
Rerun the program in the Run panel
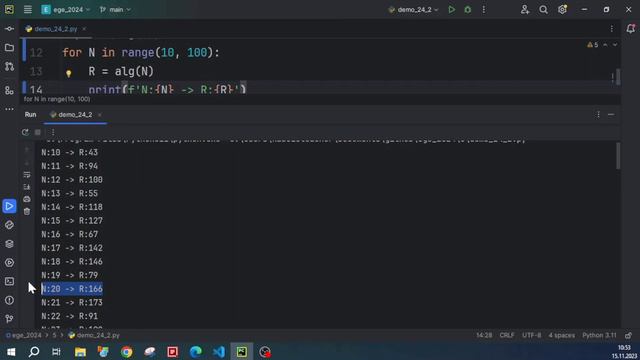[25, 132]
